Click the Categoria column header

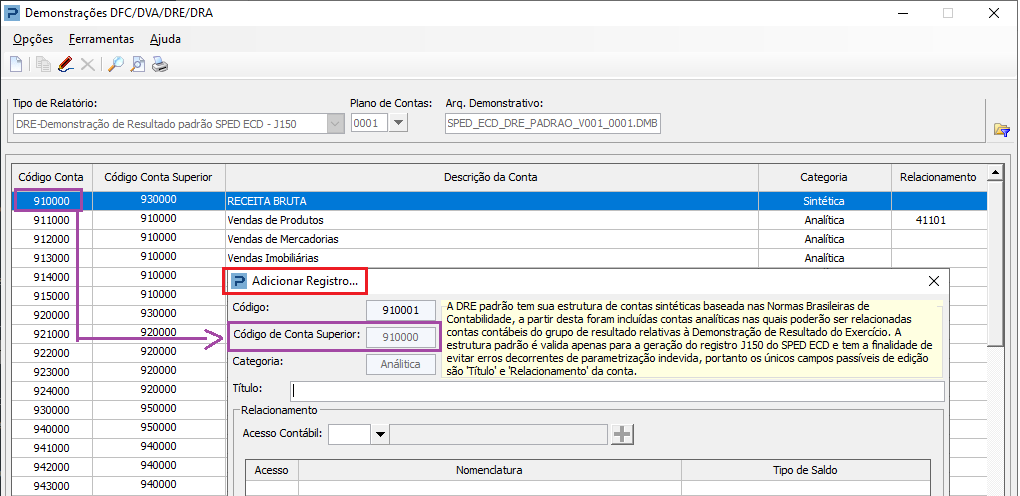coord(824,177)
